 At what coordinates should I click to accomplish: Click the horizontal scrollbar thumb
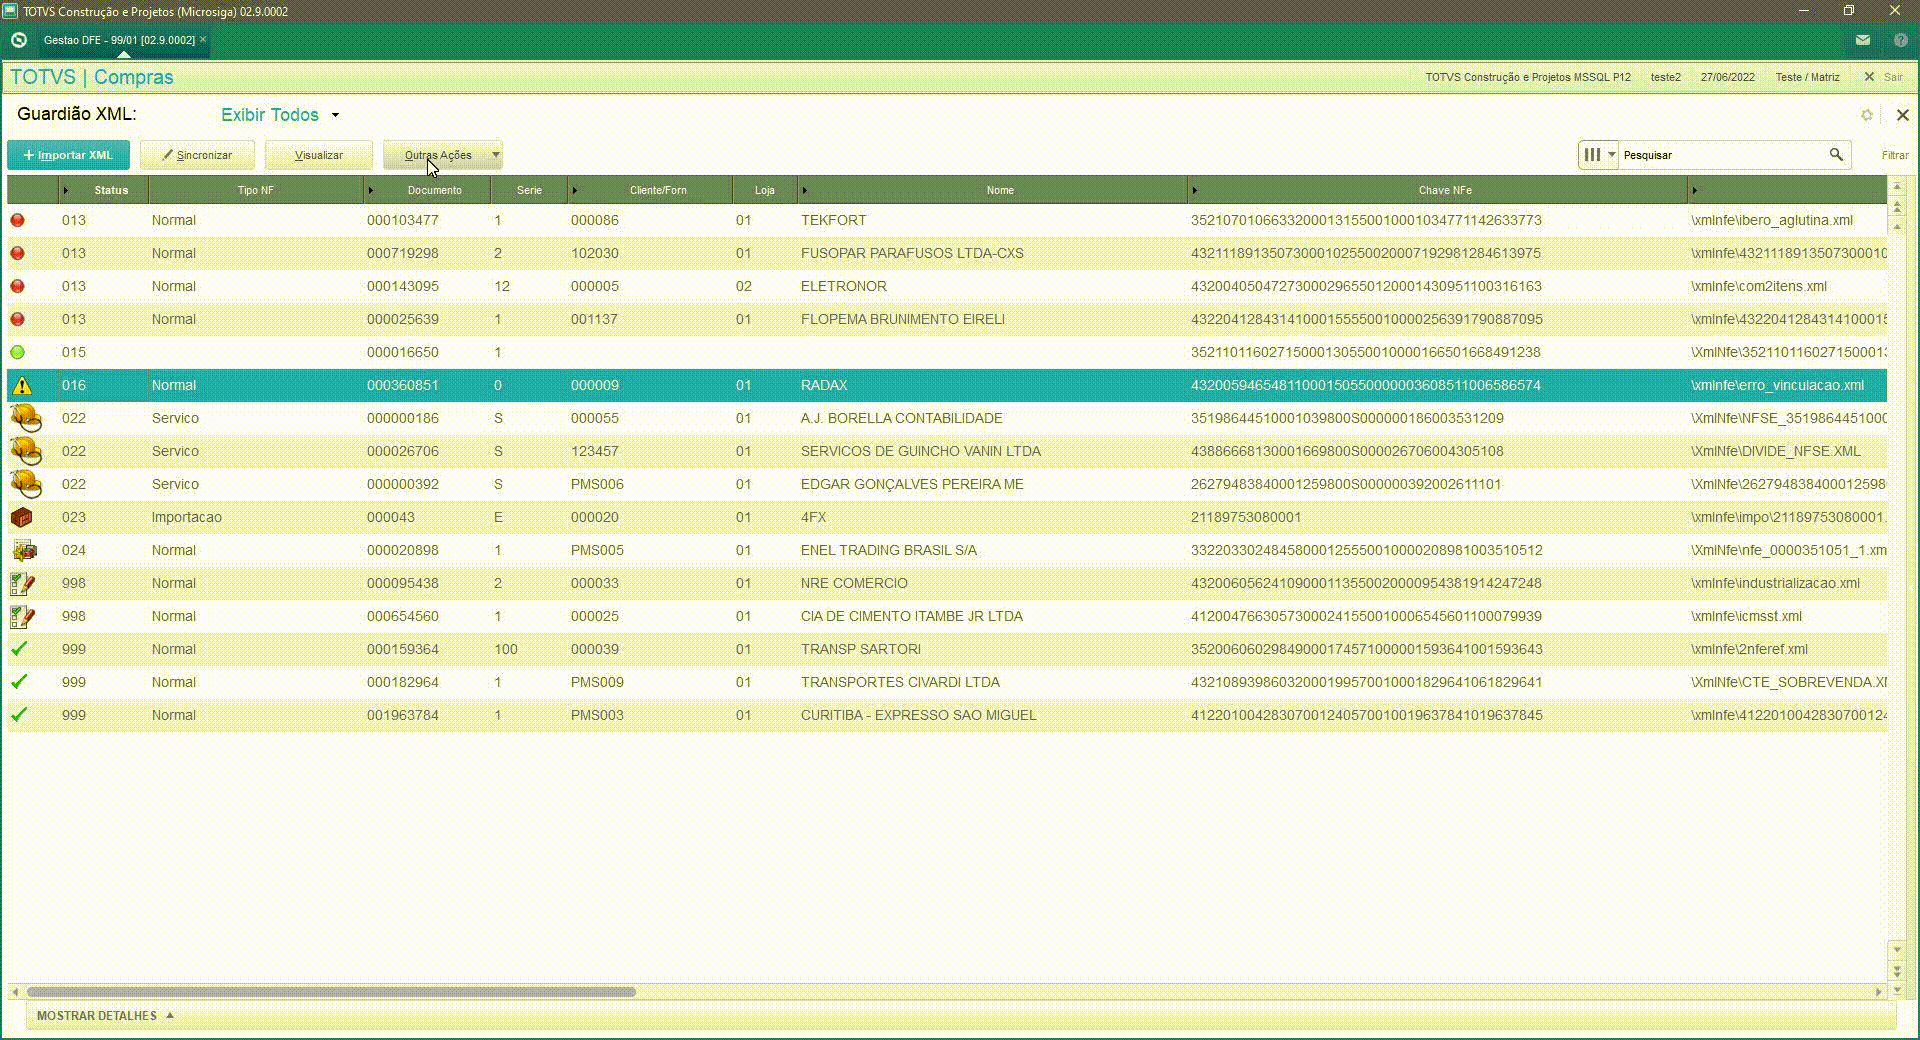331,992
